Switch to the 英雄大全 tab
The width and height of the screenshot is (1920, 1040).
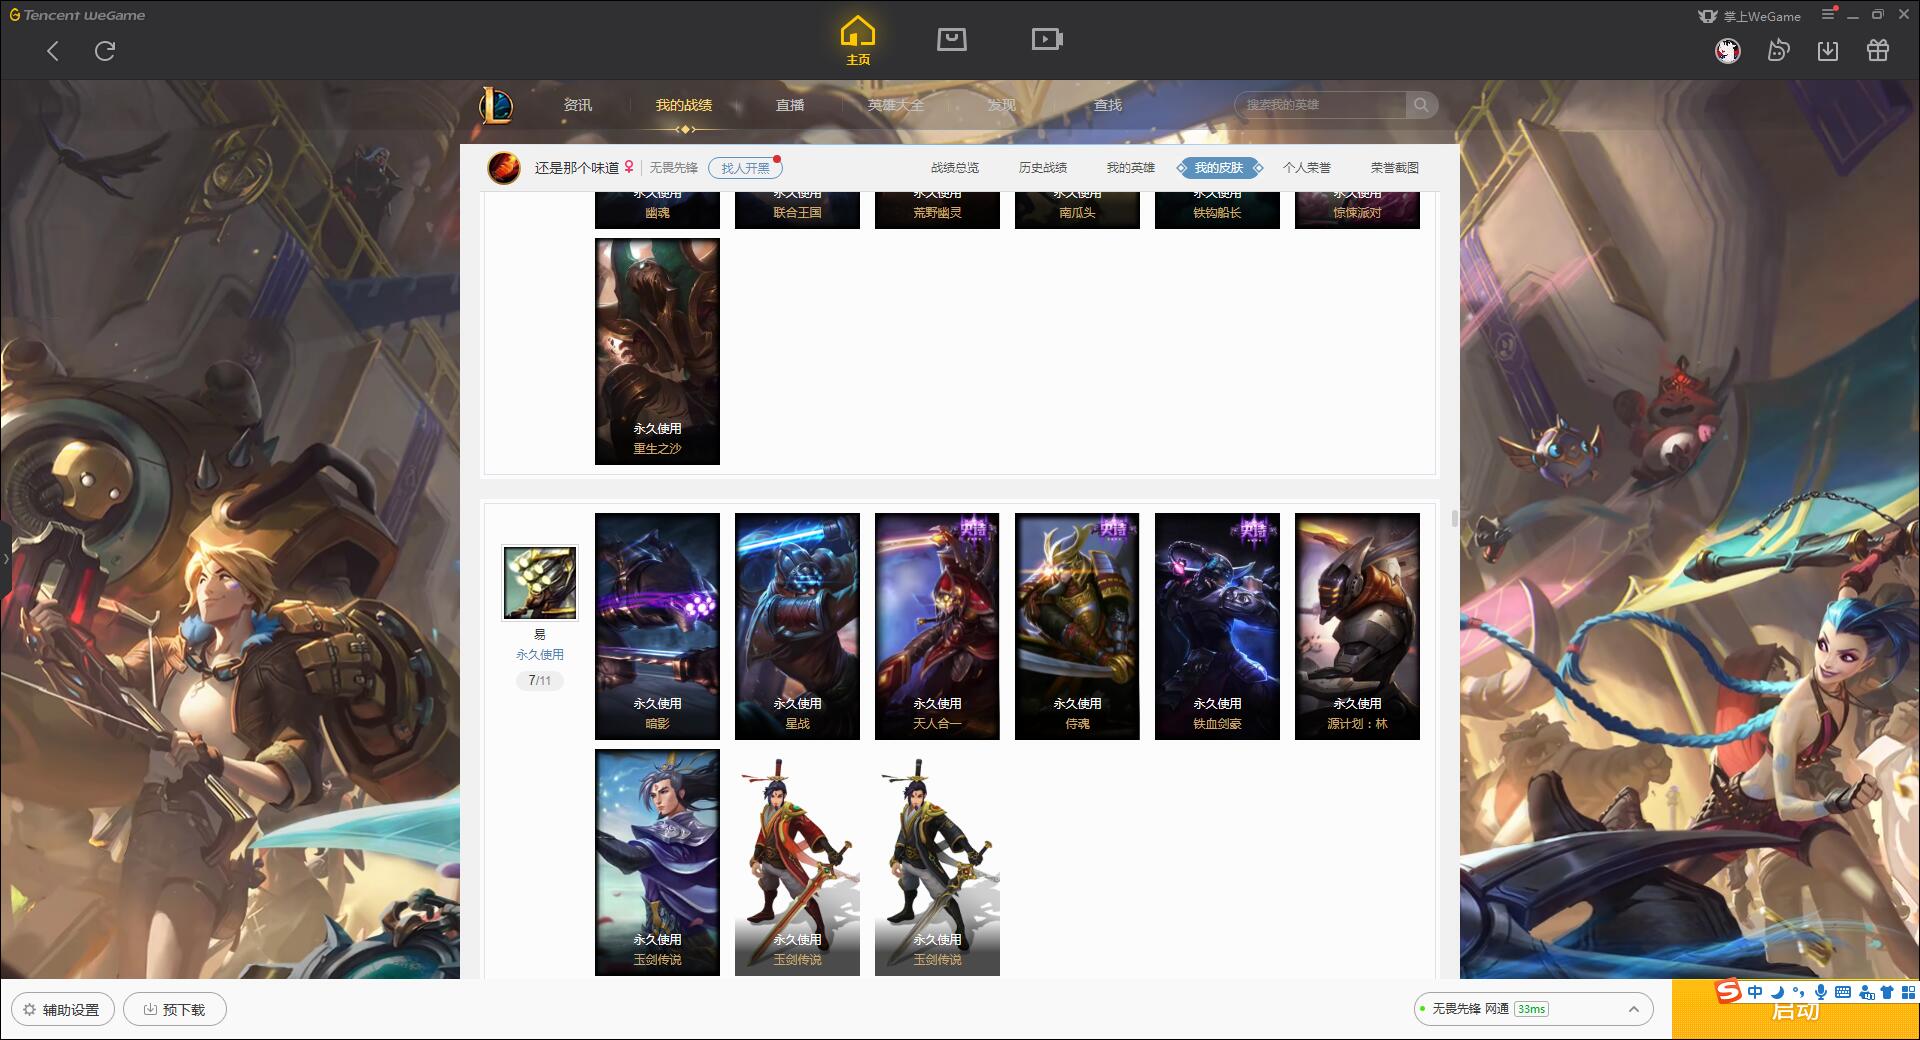(896, 105)
